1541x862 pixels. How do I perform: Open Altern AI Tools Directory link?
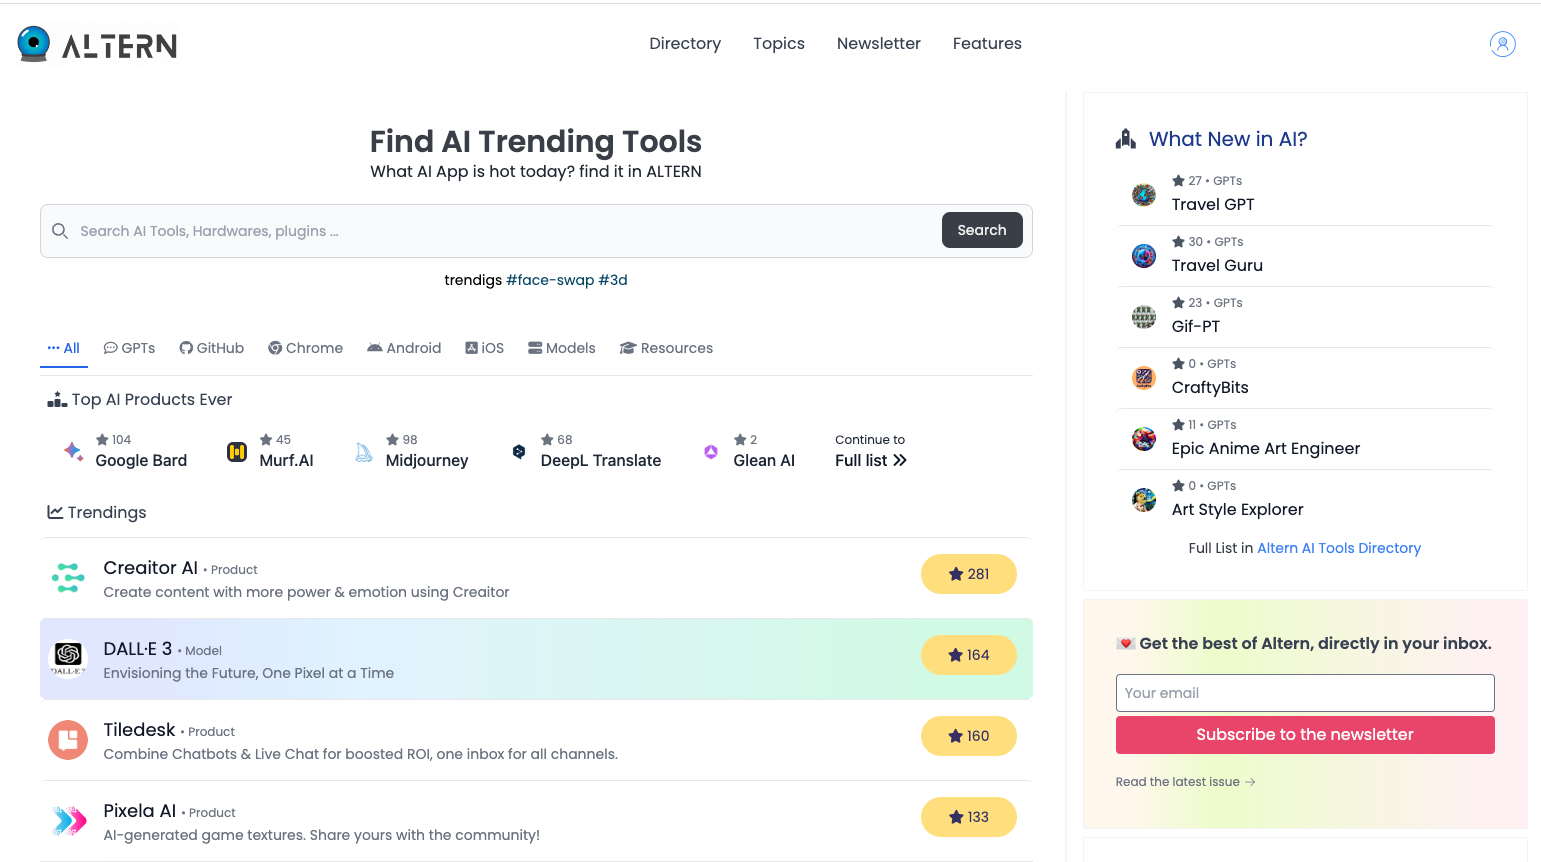click(1339, 548)
